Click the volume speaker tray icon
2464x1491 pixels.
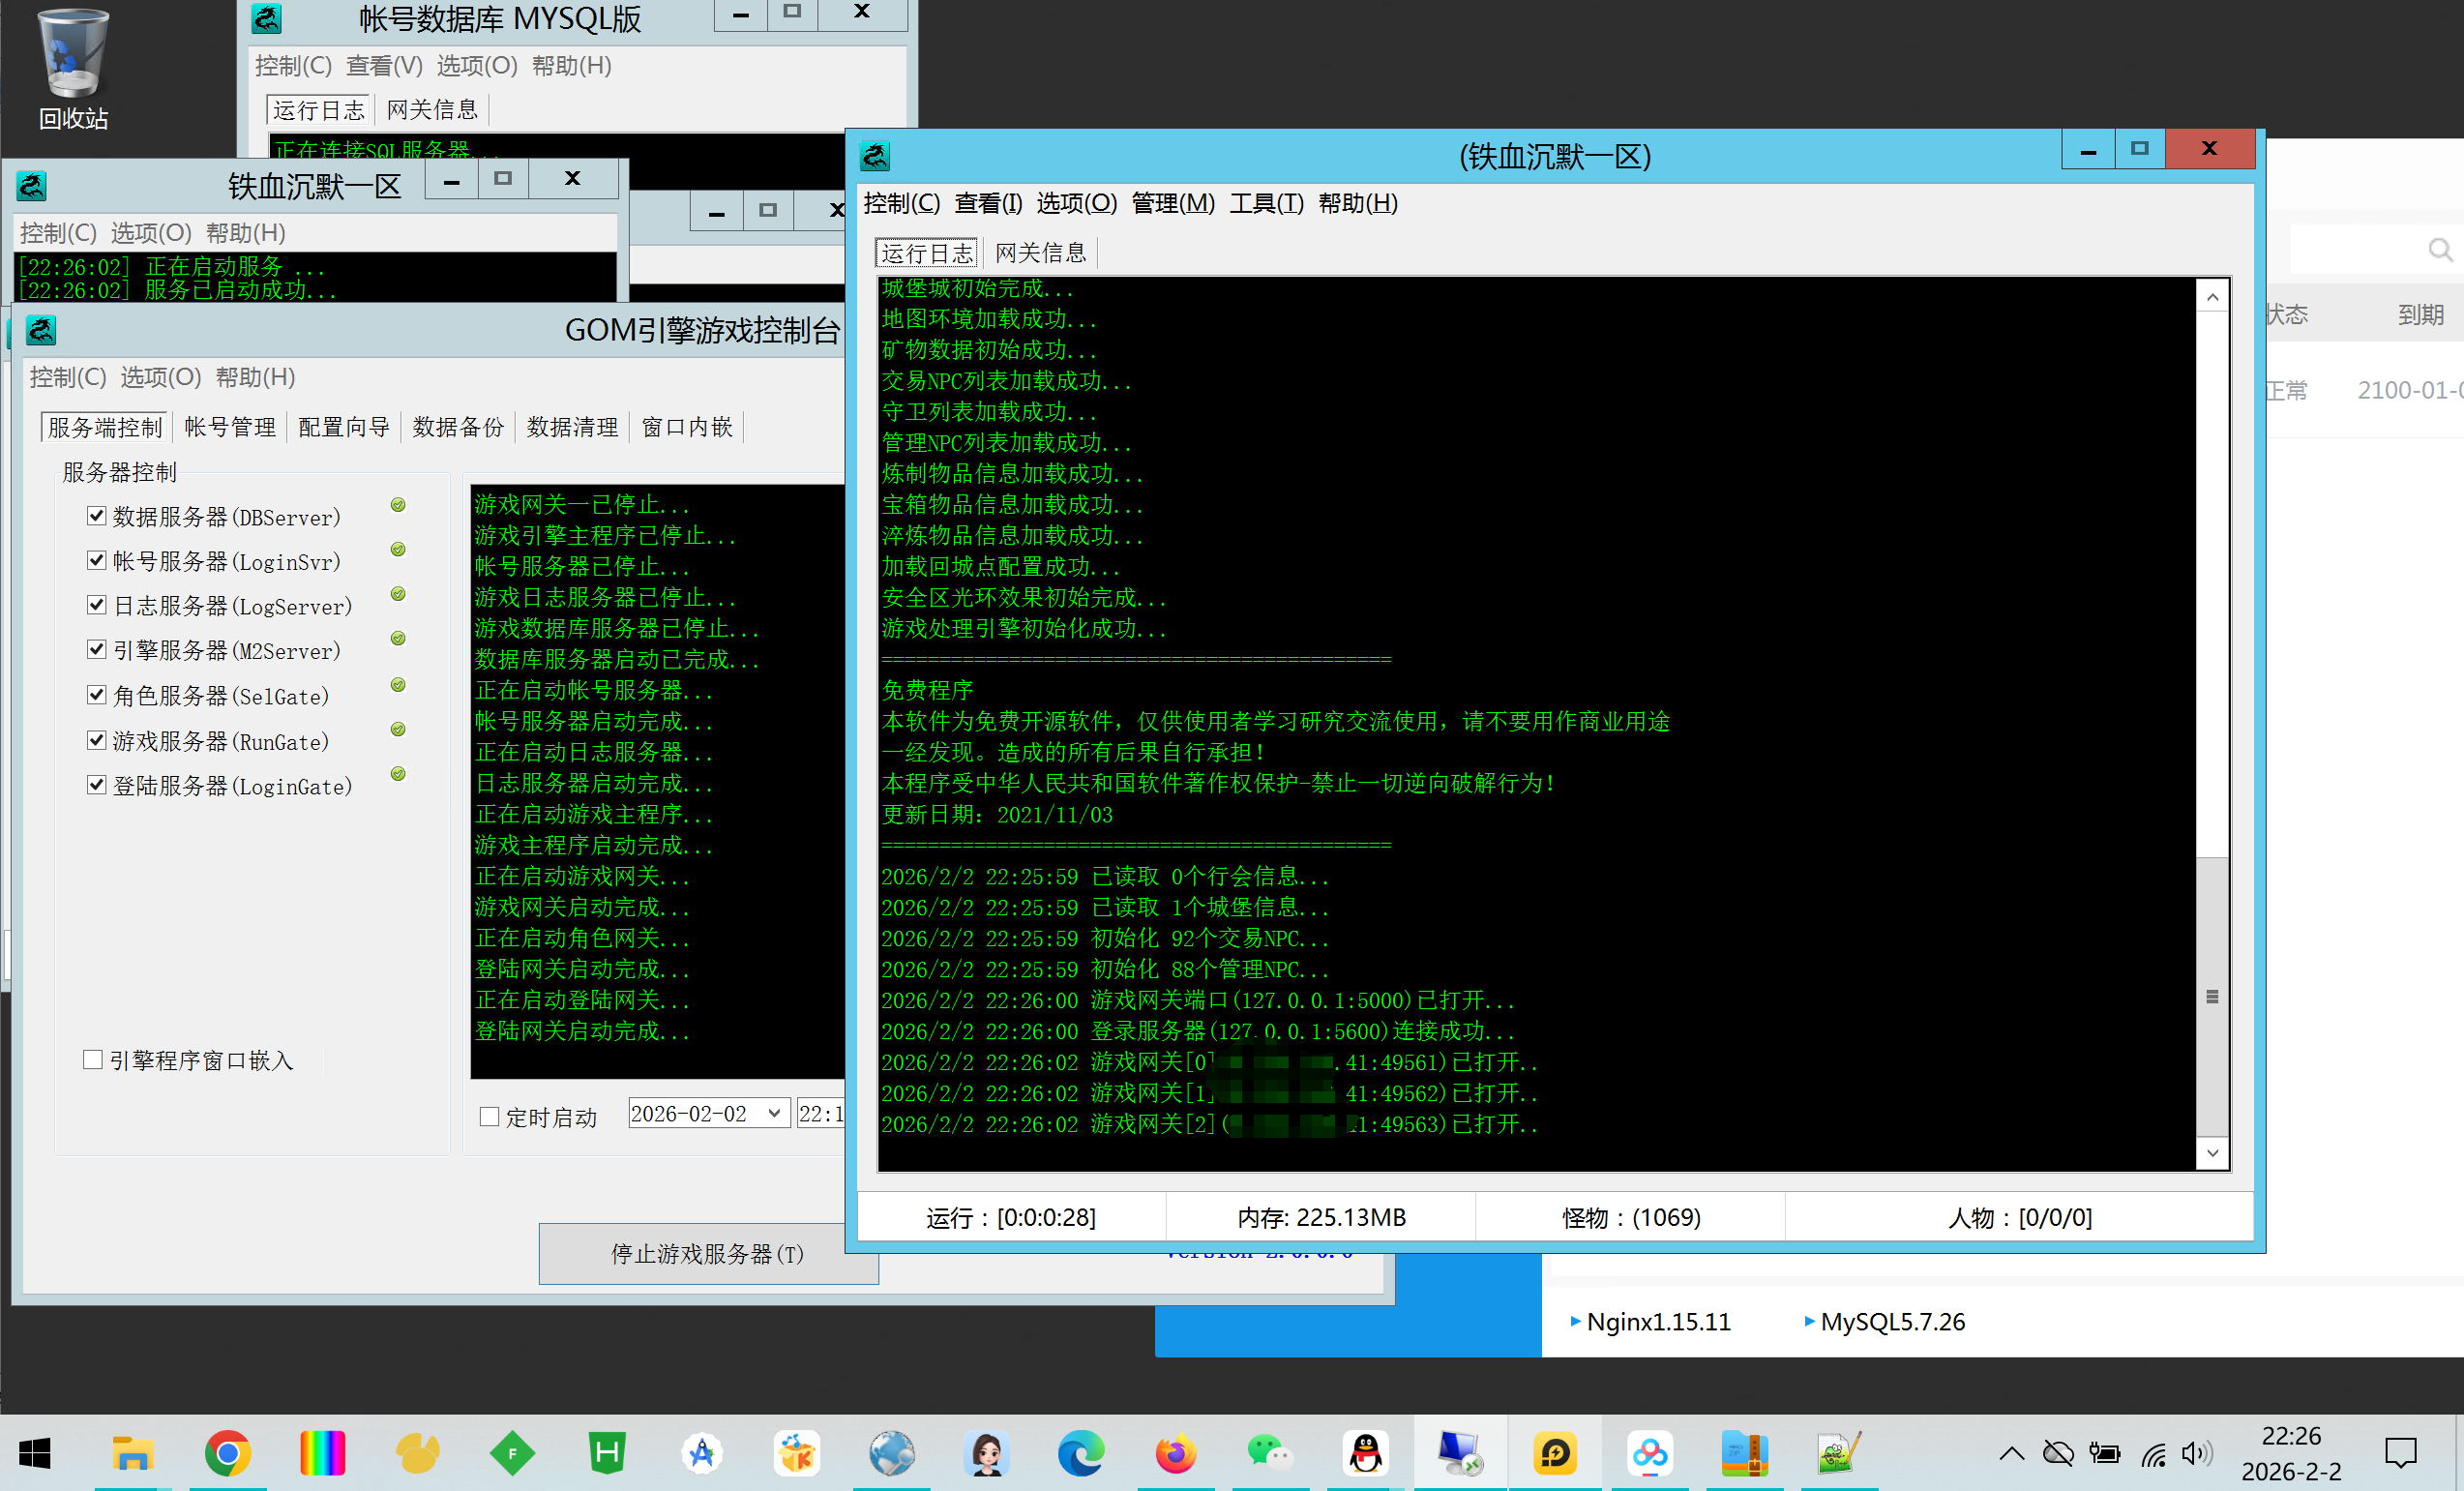[x=2196, y=1453]
